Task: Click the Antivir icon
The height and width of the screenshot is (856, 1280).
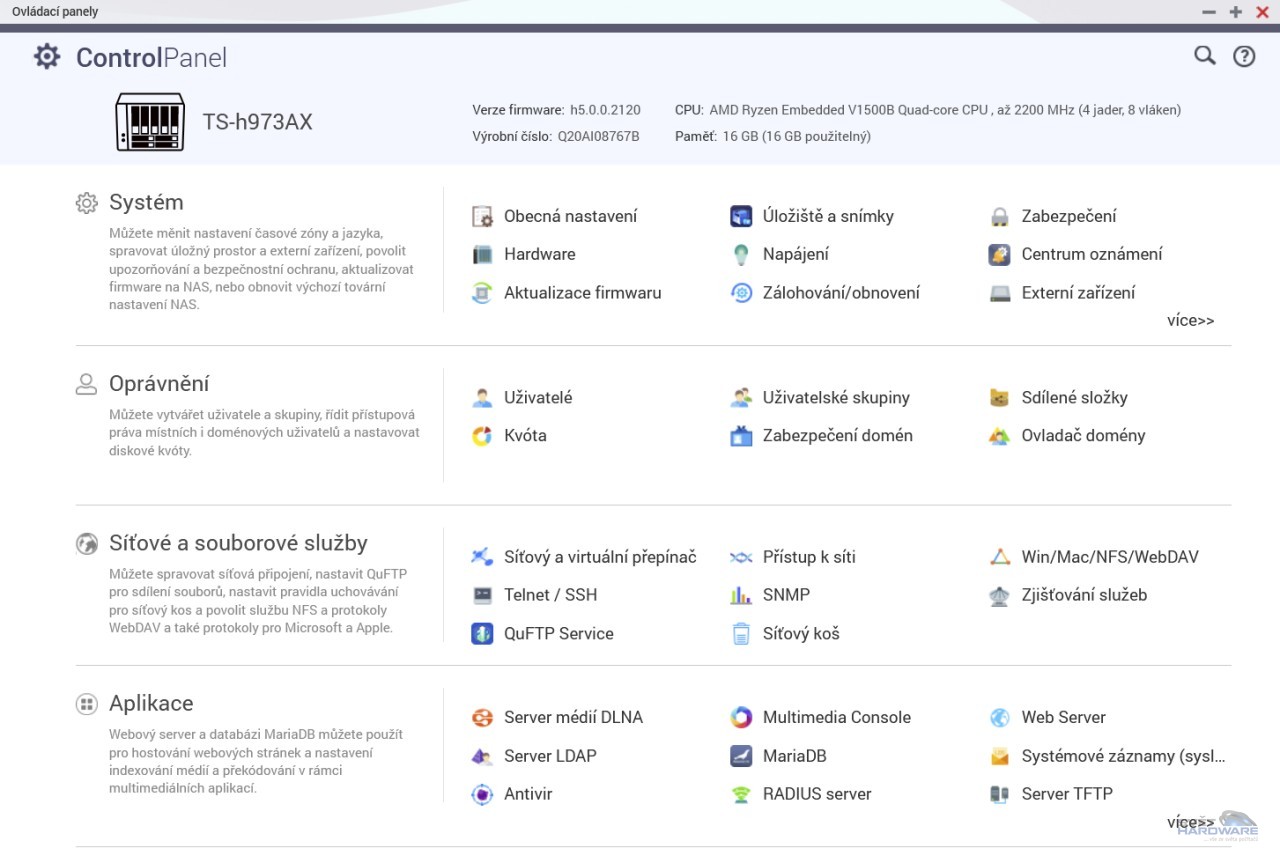Action: [x=482, y=795]
